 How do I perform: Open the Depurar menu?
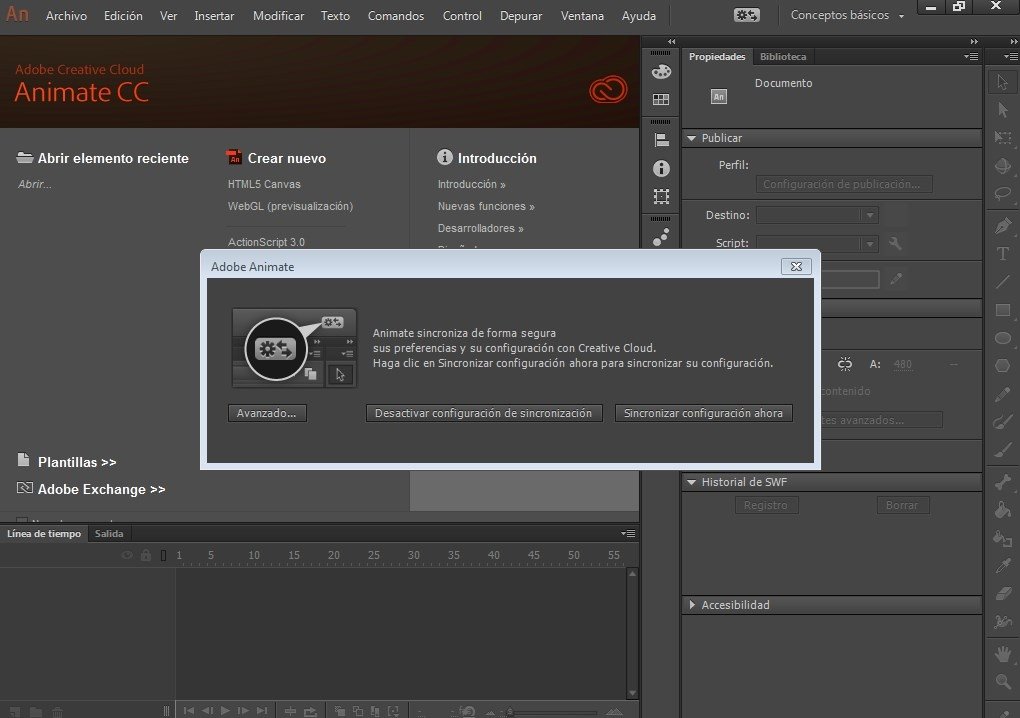520,16
